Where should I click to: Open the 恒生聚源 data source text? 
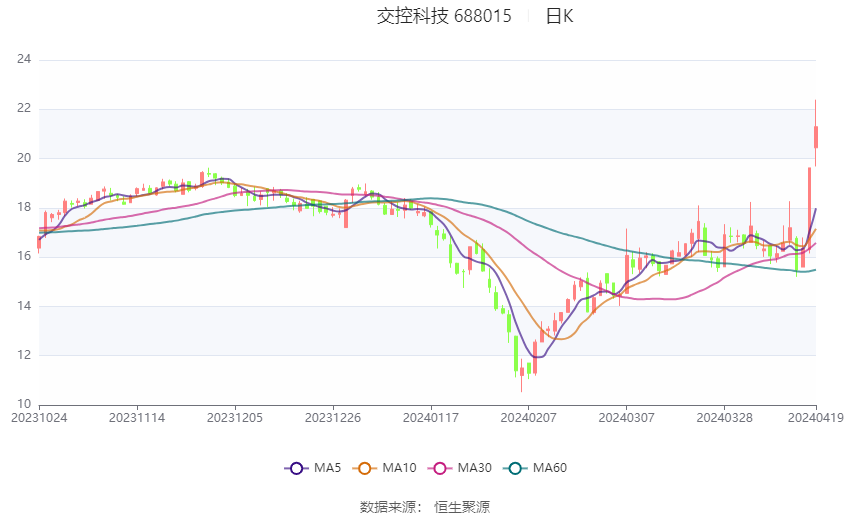coord(462,507)
